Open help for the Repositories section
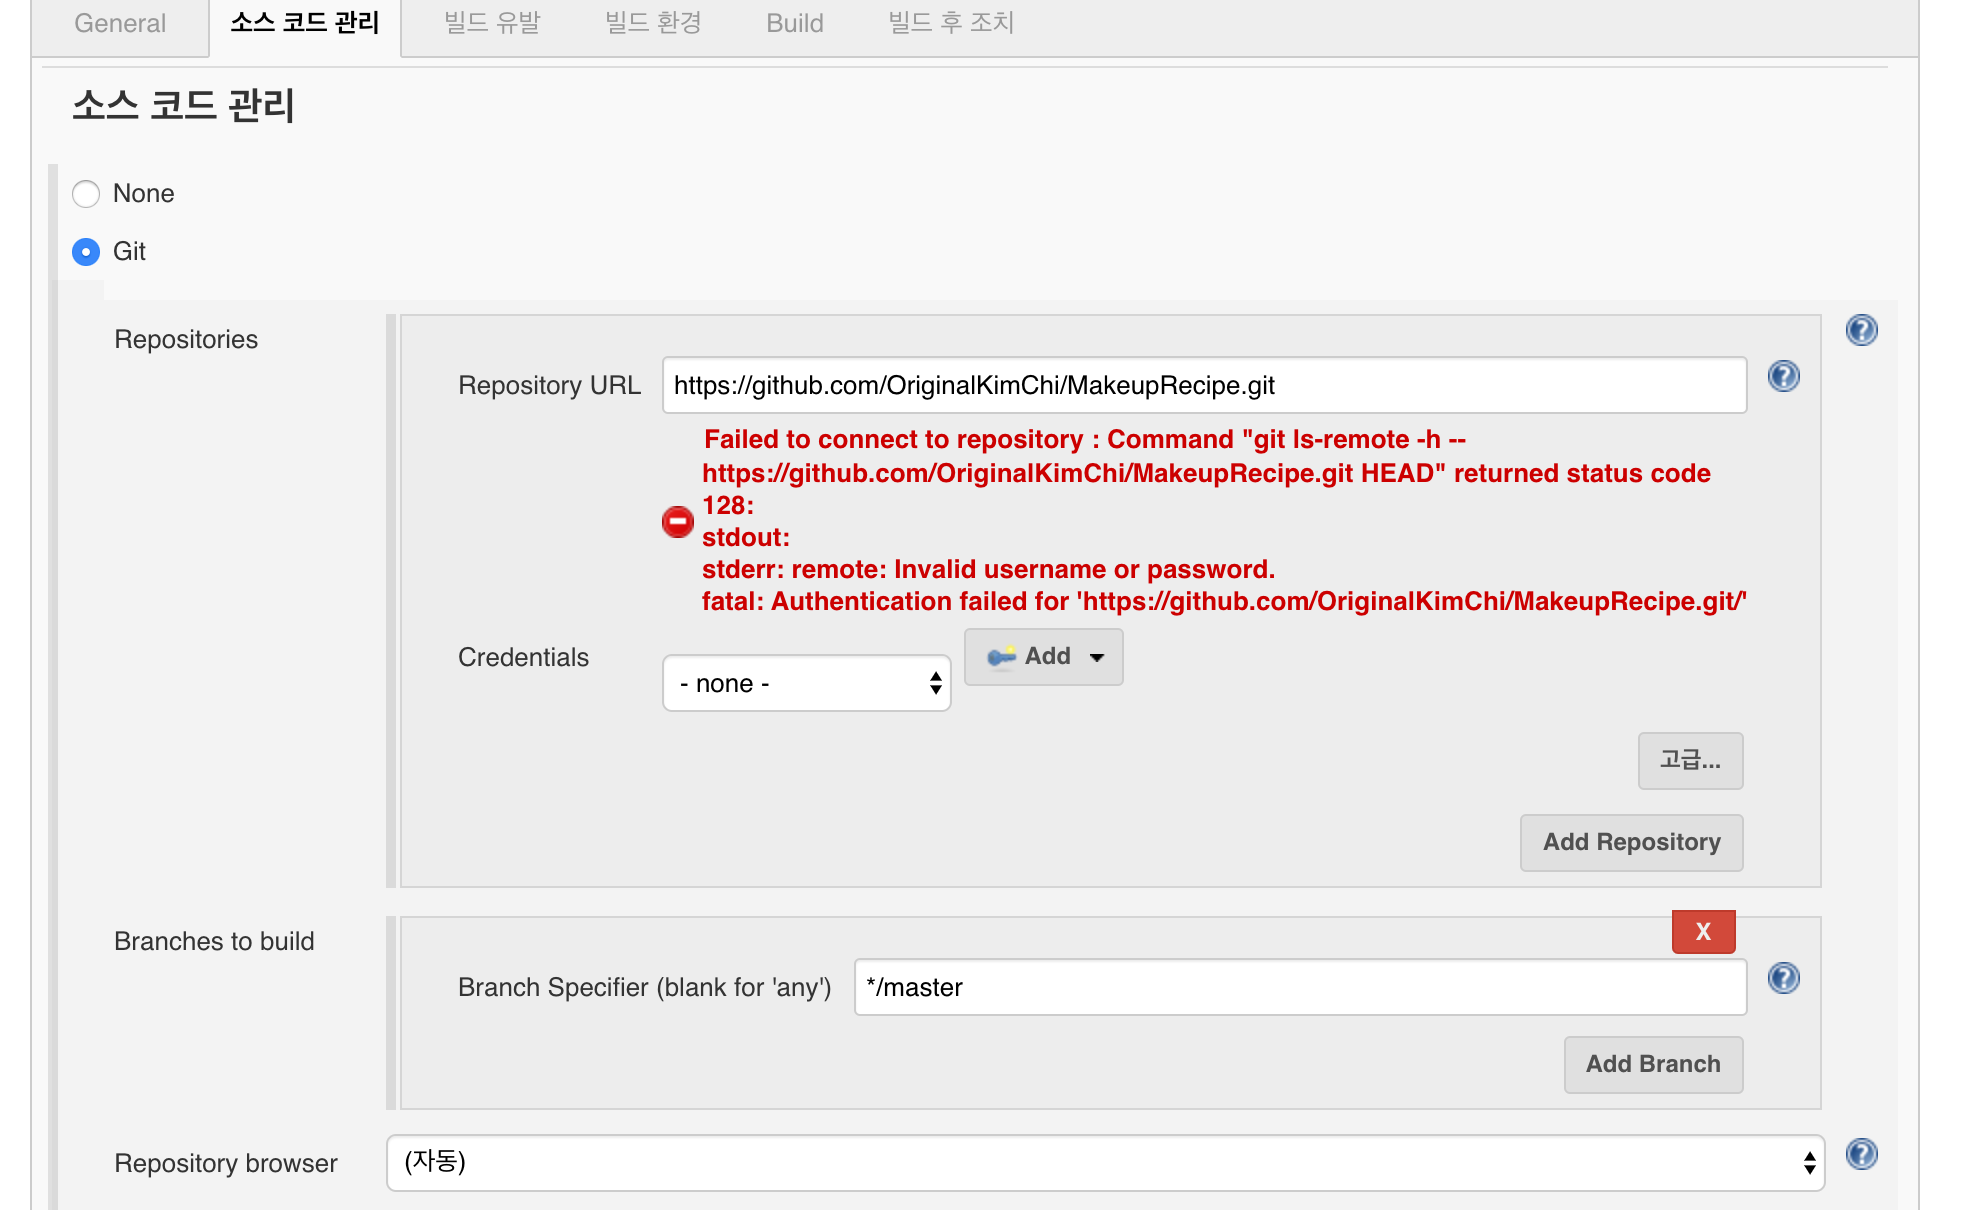This screenshot has width=1974, height=1210. tap(1861, 330)
